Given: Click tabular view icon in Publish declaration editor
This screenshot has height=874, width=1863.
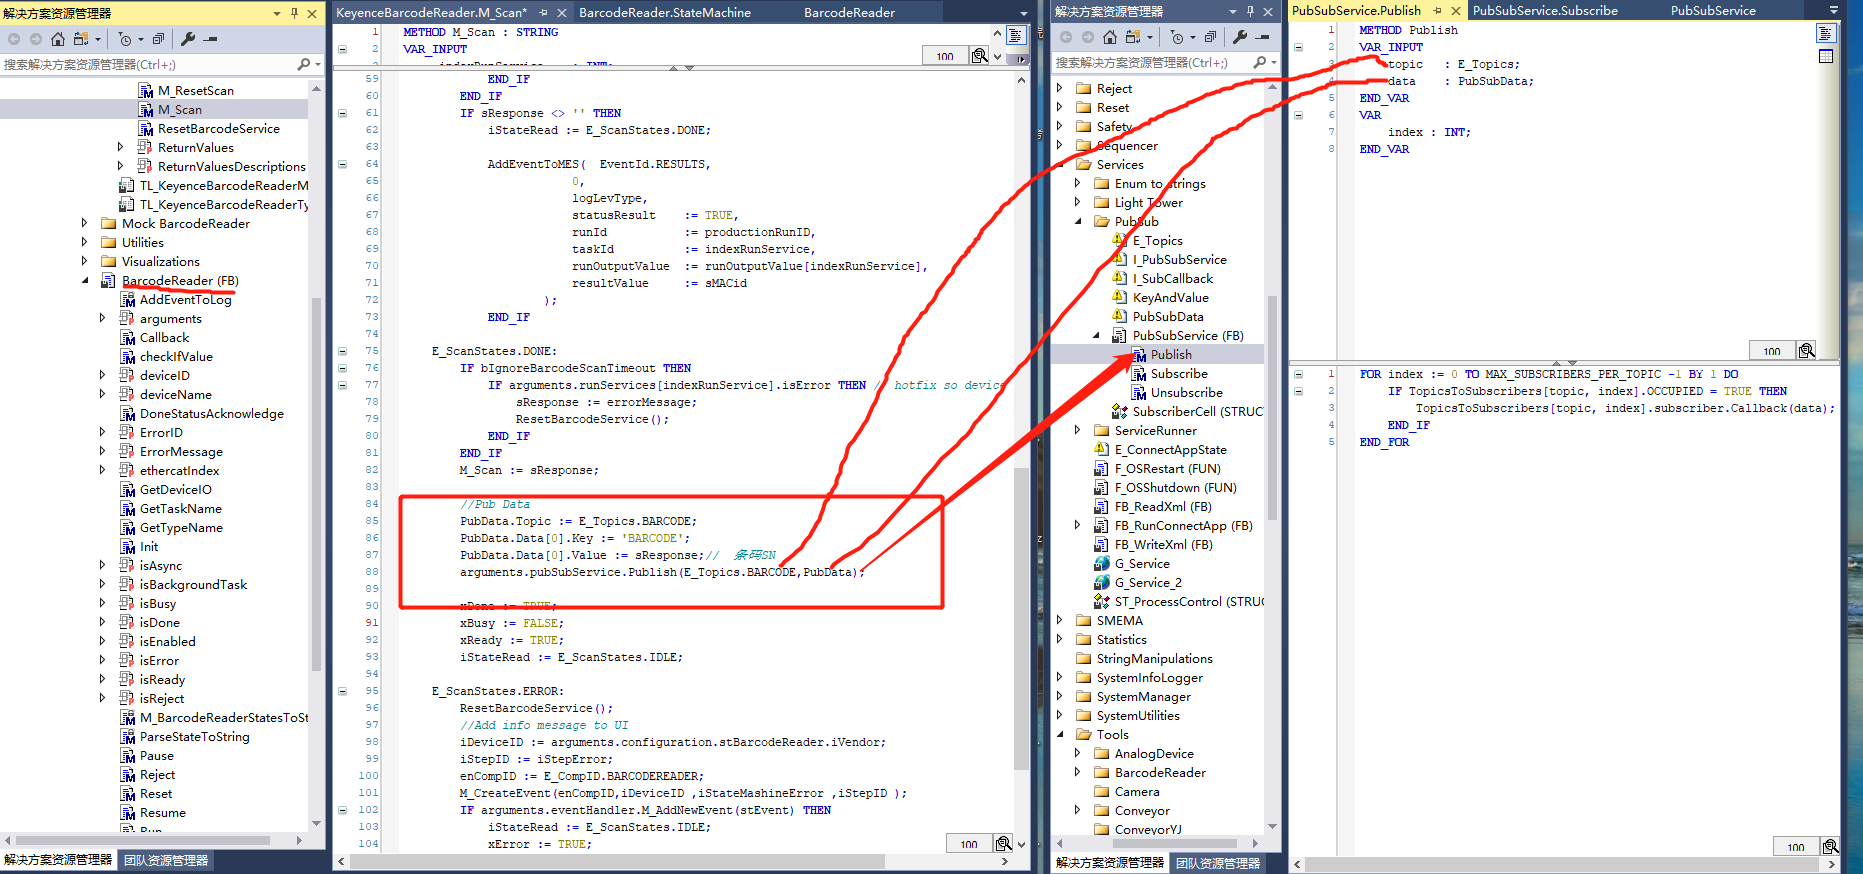Looking at the screenshot, I should (1826, 56).
